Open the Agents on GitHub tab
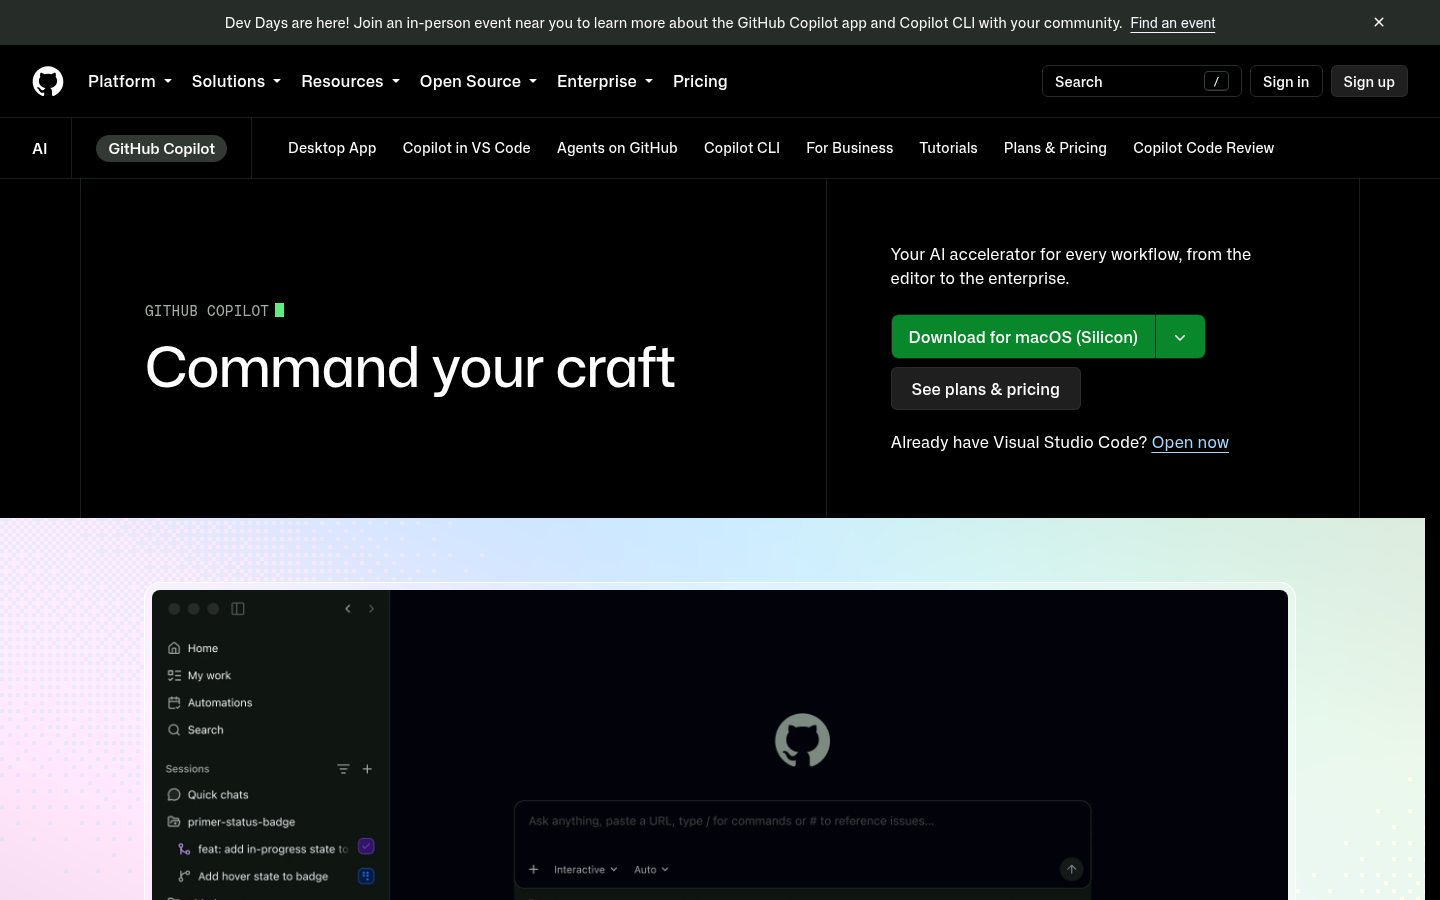The image size is (1440, 900). point(617,148)
